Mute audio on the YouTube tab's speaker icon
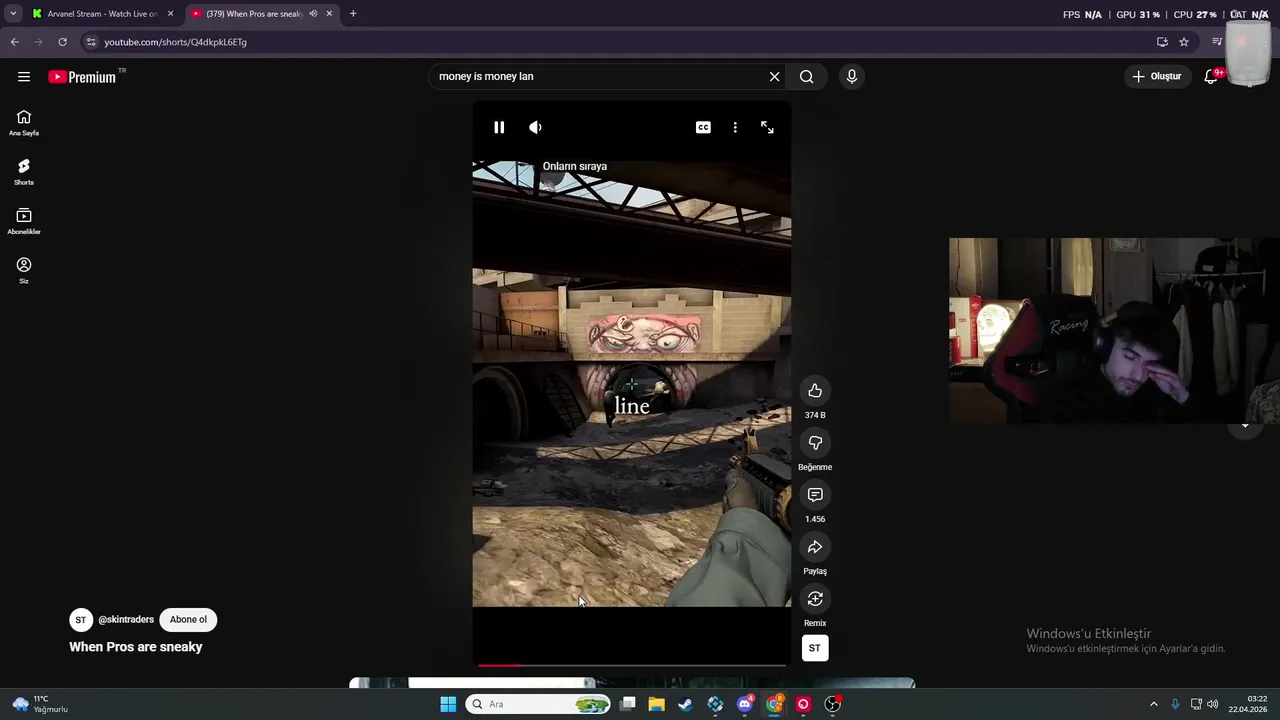The image size is (1280, 720). (x=313, y=14)
